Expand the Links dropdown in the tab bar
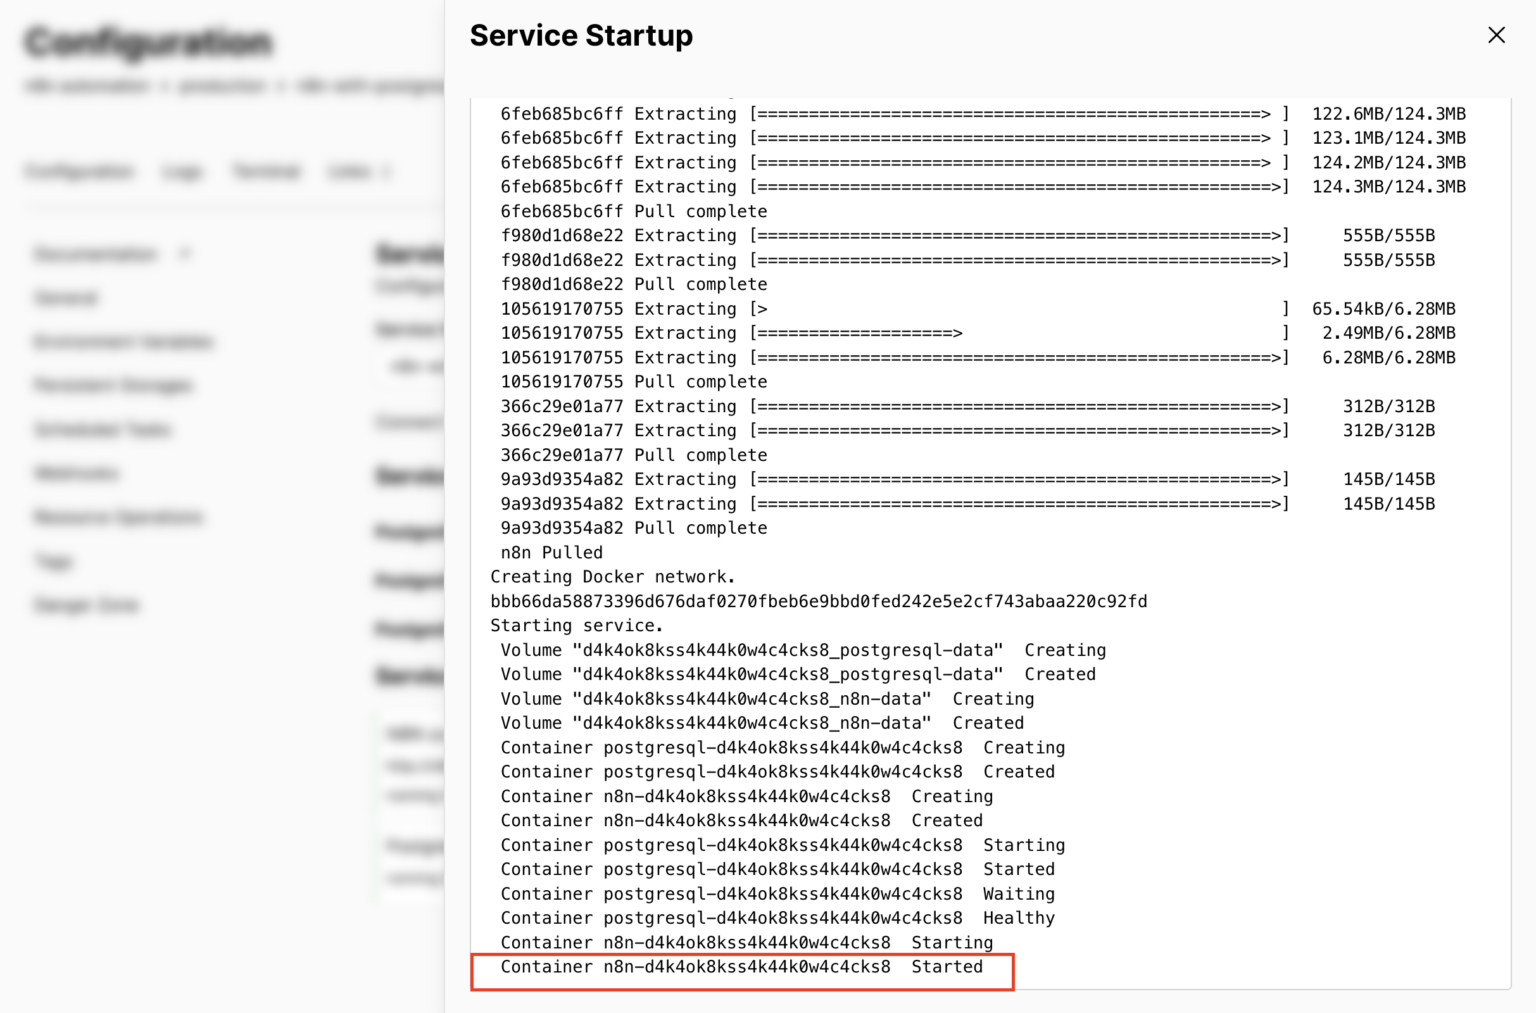The image size is (1536, 1013). coord(358,171)
